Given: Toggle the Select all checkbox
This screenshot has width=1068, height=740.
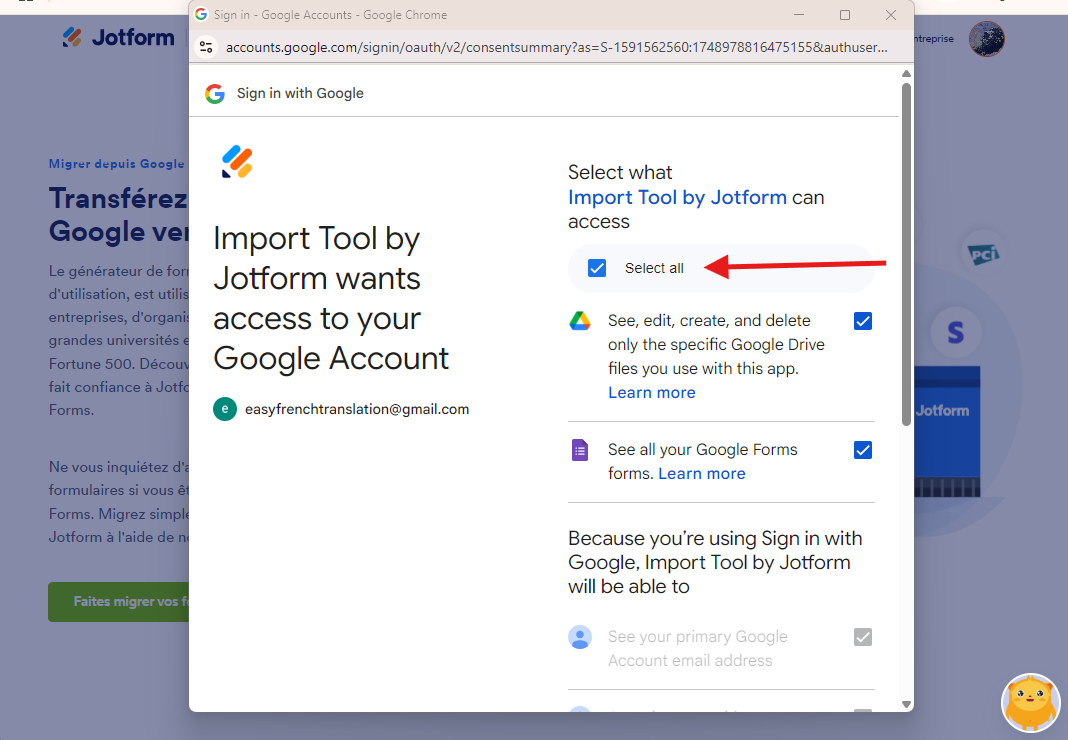Looking at the screenshot, I should coord(597,268).
